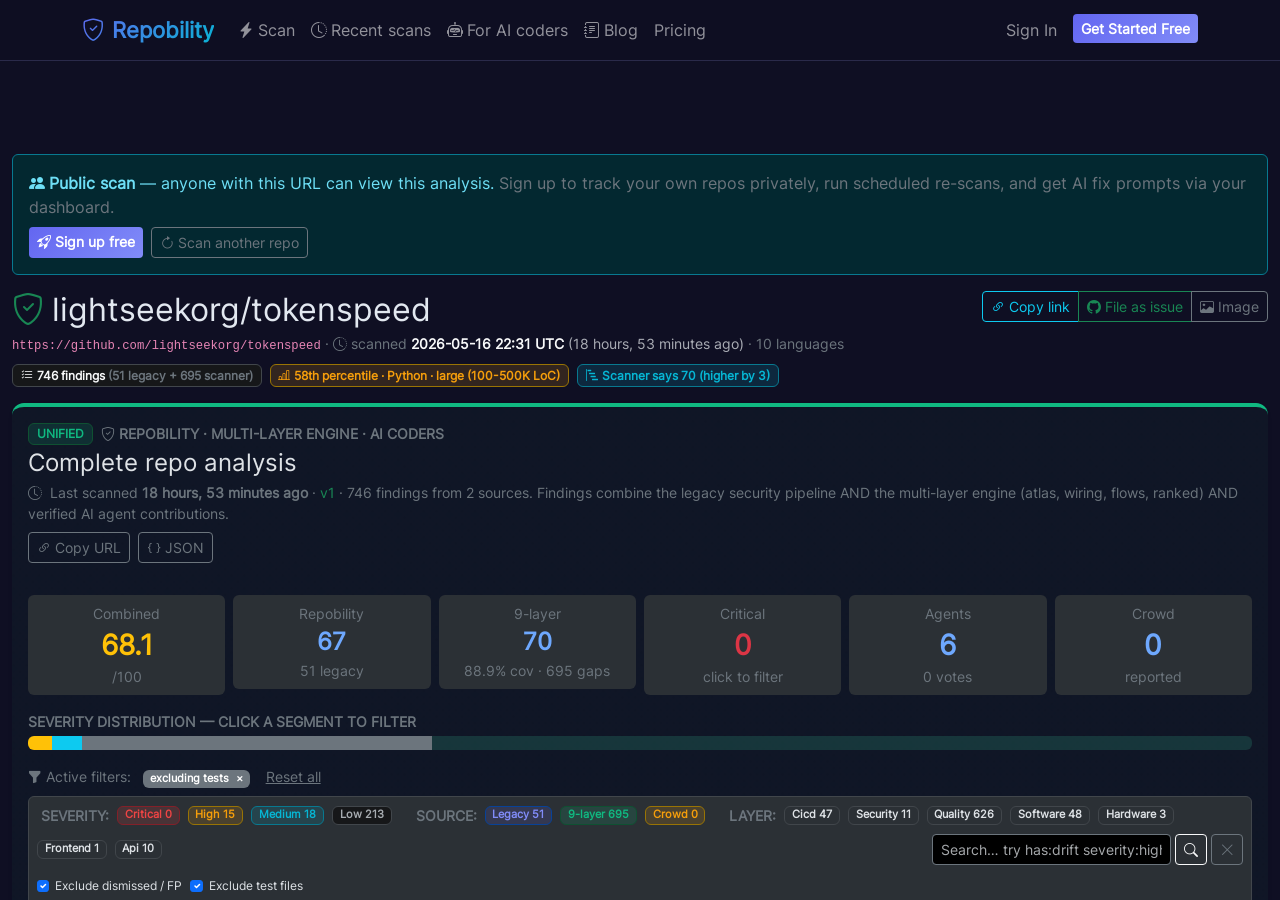
Task: Click Sign In link
Action: 1031,30
